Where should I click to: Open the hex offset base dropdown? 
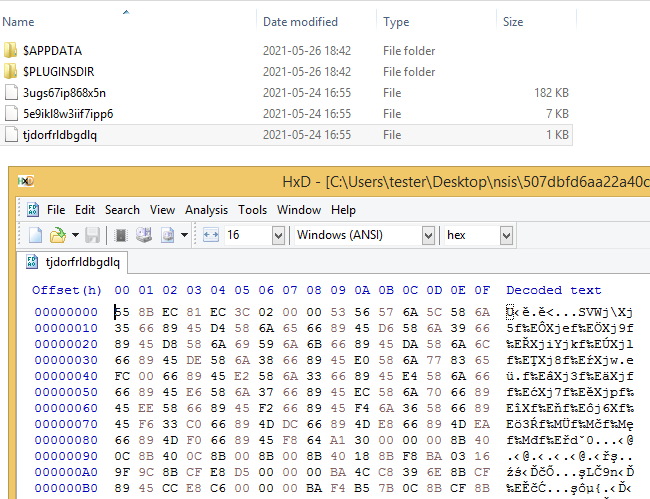click(506, 235)
